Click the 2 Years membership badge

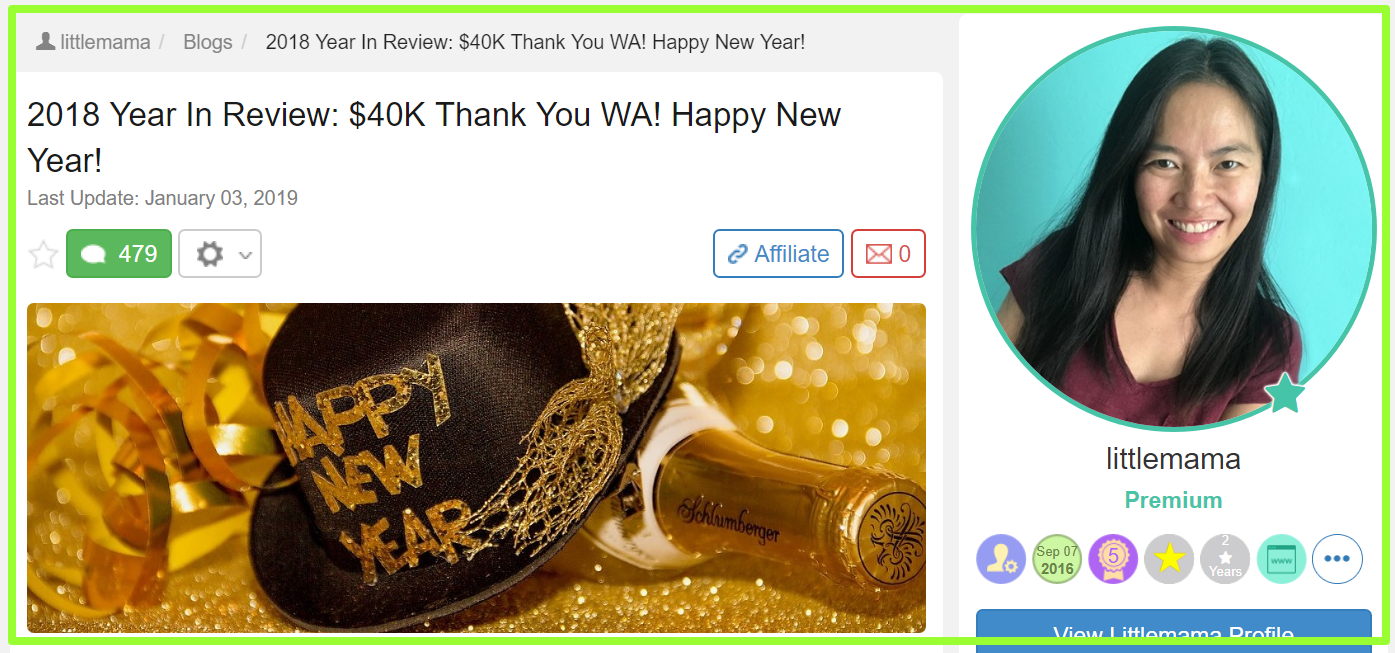pyautogui.click(x=1225, y=559)
